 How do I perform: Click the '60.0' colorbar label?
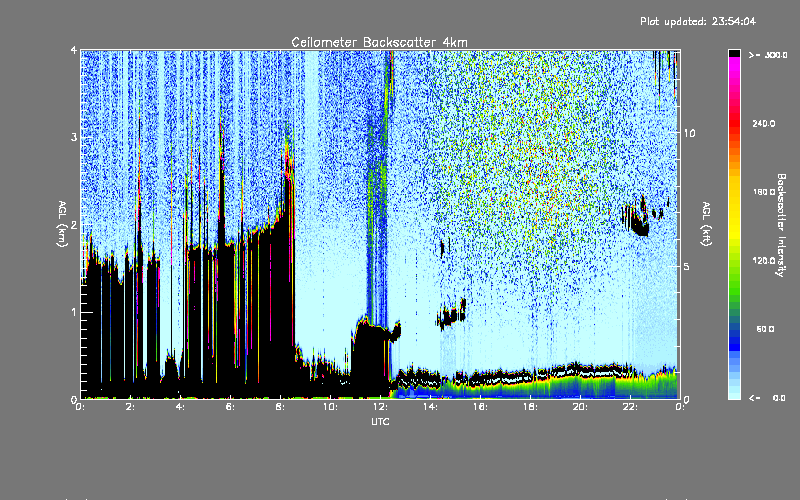pyautogui.click(x=765, y=329)
